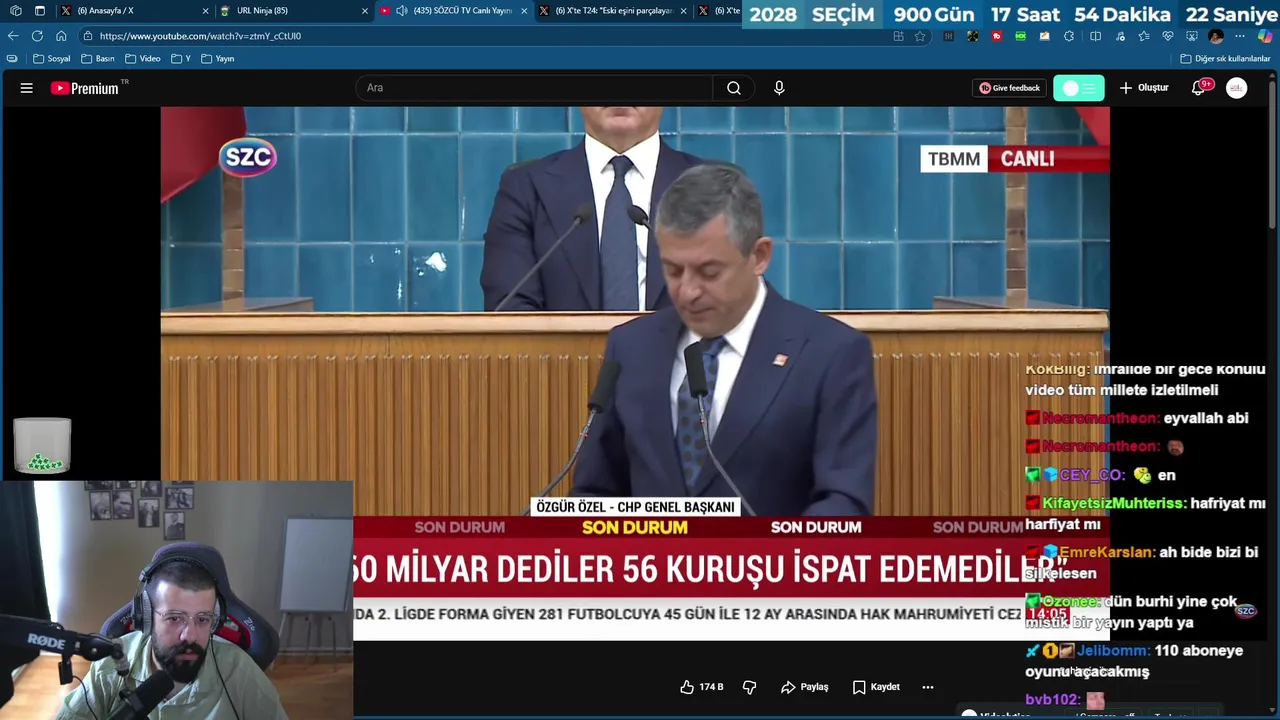Click chat username 'KifayetsizMuhteriss'
Viewport: 1280px width, 720px height.
[1114, 503]
